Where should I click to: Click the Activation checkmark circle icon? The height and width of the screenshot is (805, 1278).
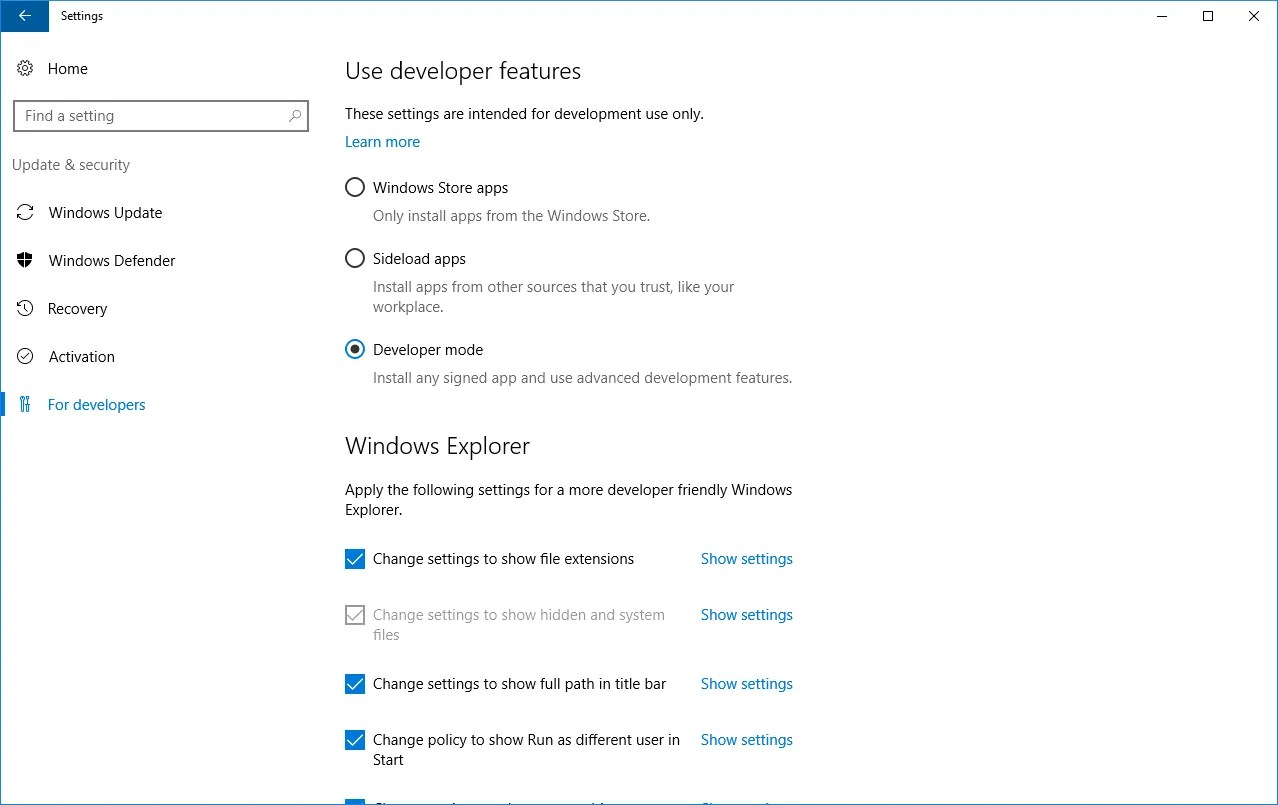(25, 357)
